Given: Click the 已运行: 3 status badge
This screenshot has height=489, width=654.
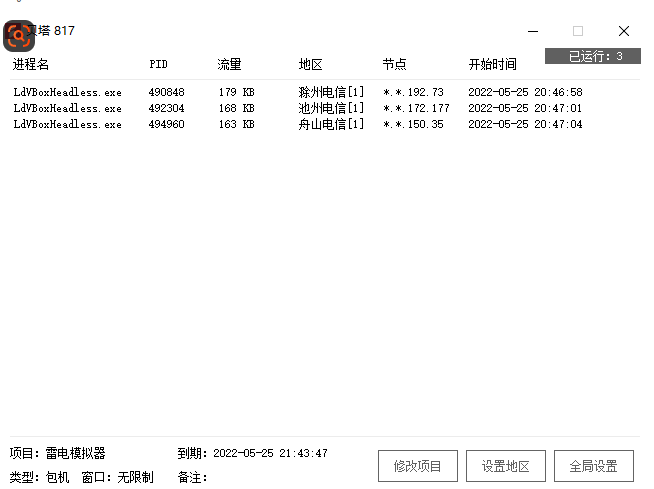Looking at the screenshot, I should (593, 56).
